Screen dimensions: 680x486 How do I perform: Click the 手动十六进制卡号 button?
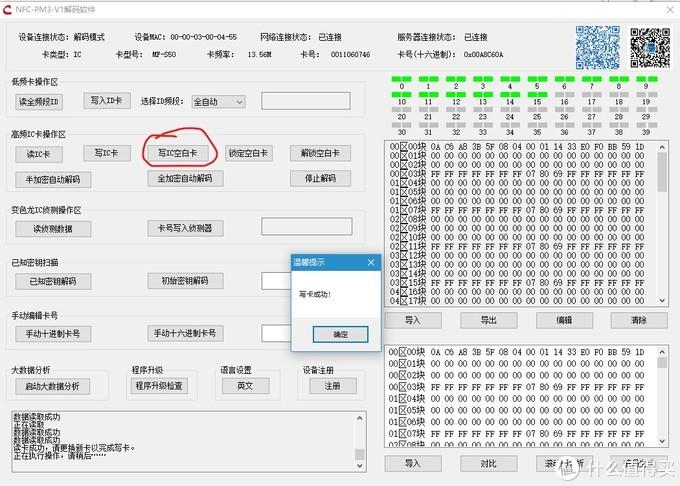[x=185, y=333]
